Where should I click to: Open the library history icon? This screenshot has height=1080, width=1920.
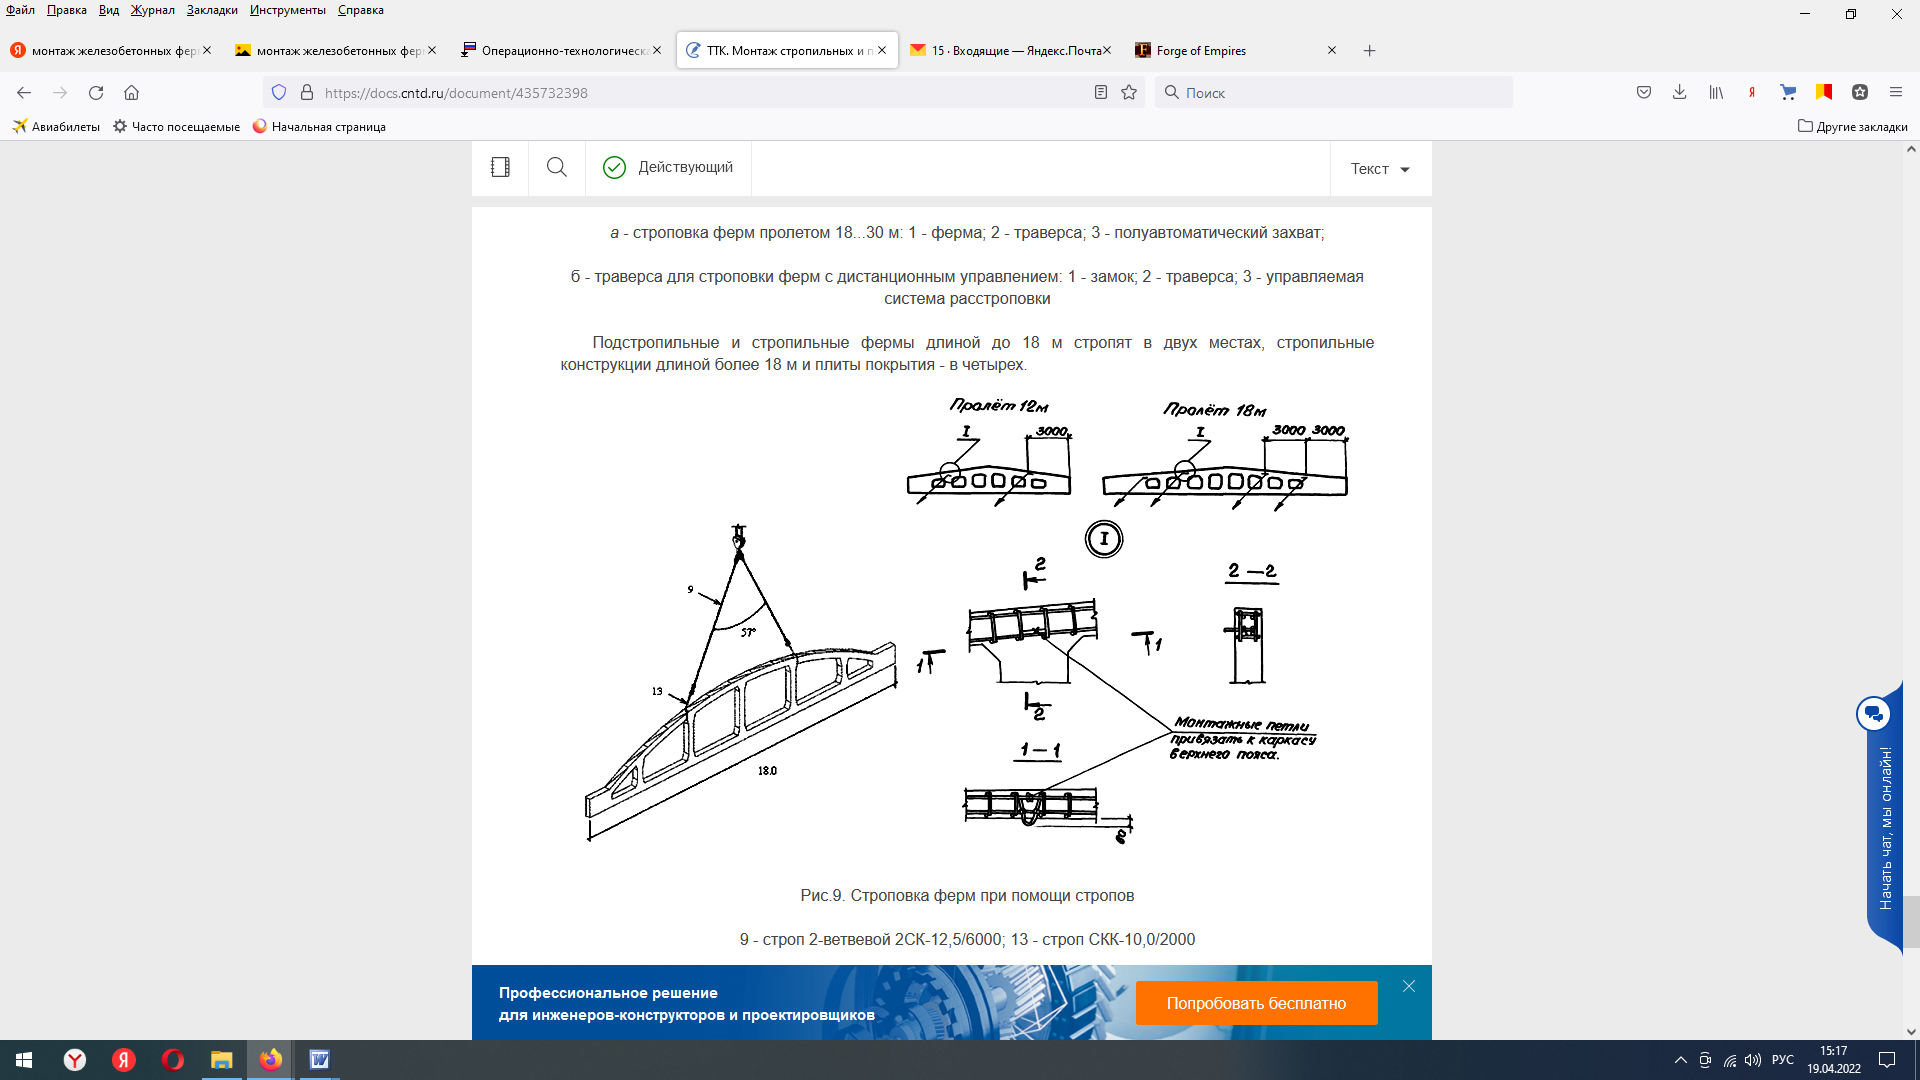click(1716, 92)
